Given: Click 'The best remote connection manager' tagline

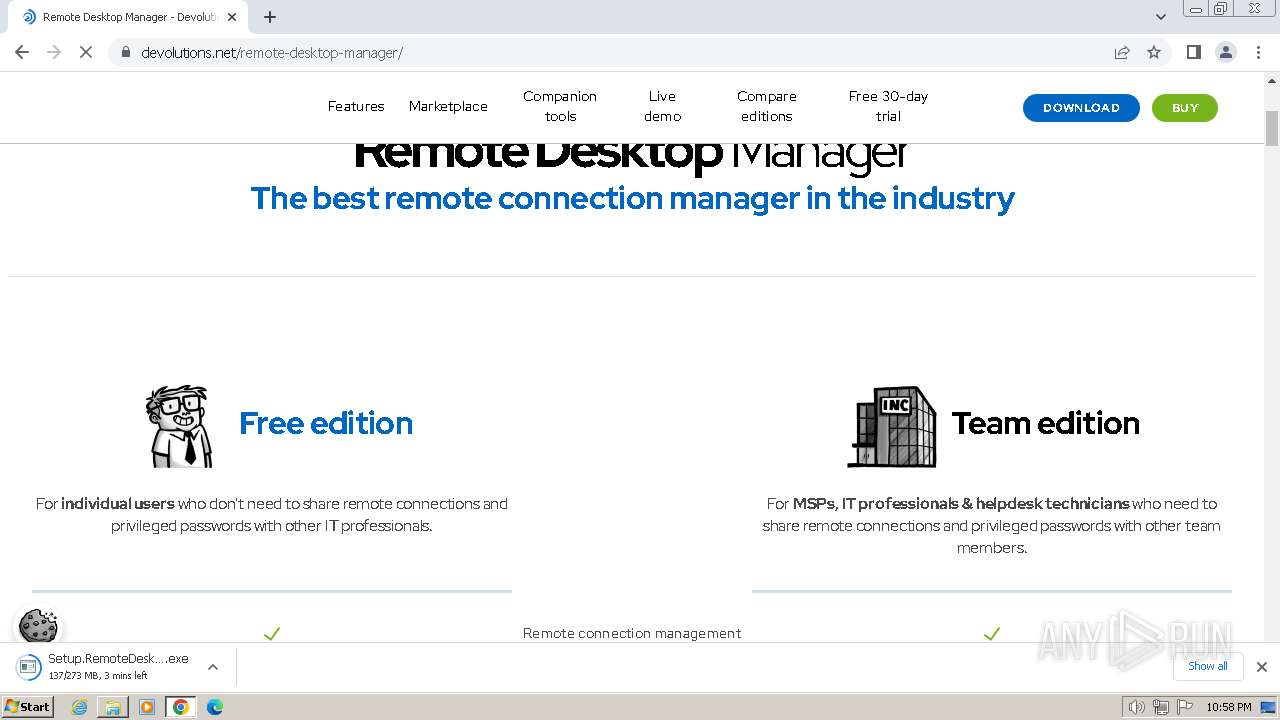Looking at the screenshot, I should point(632,198).
